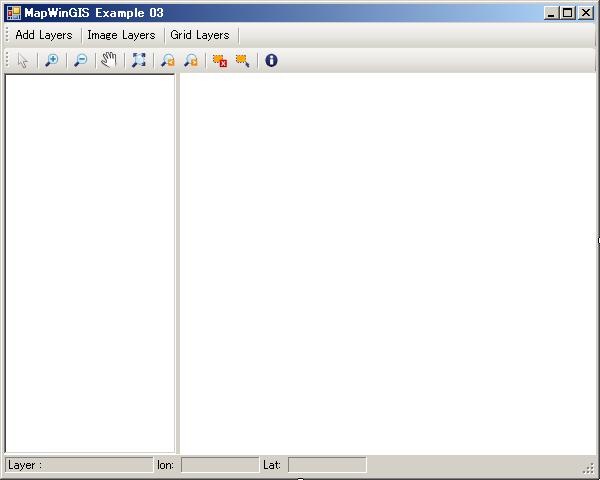Screen dimensions: 600x480
Task: Click inside the empty layer legend panel
Action: [x=90, y=260]
